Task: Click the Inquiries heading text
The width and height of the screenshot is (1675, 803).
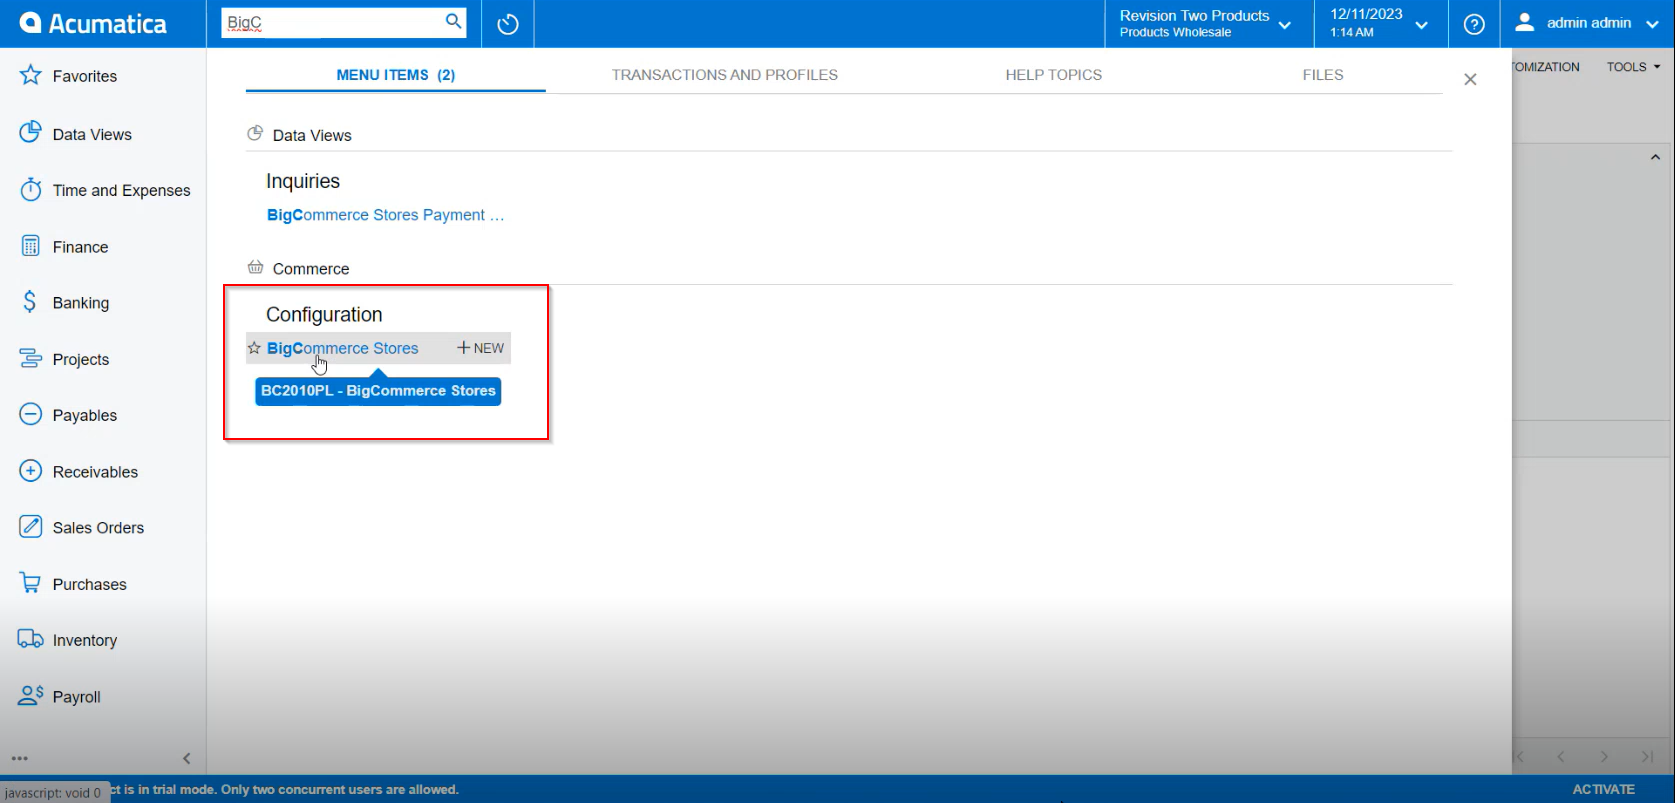Action: point(303,181)
